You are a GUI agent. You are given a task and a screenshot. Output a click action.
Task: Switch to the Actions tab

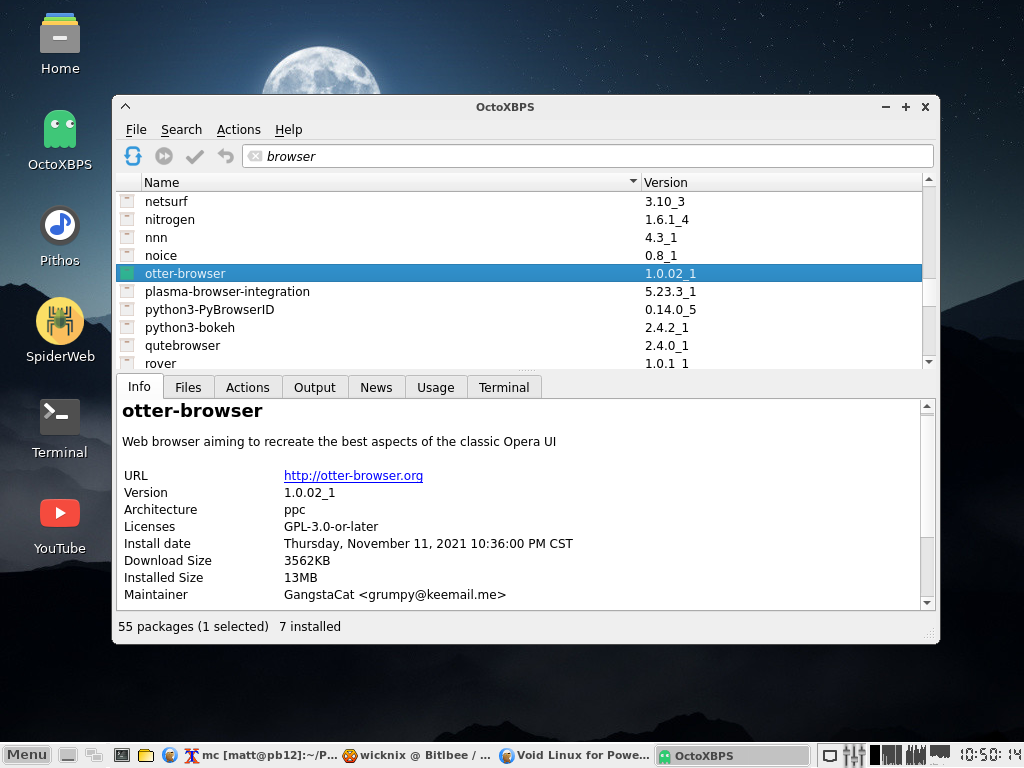coord(248,387)
